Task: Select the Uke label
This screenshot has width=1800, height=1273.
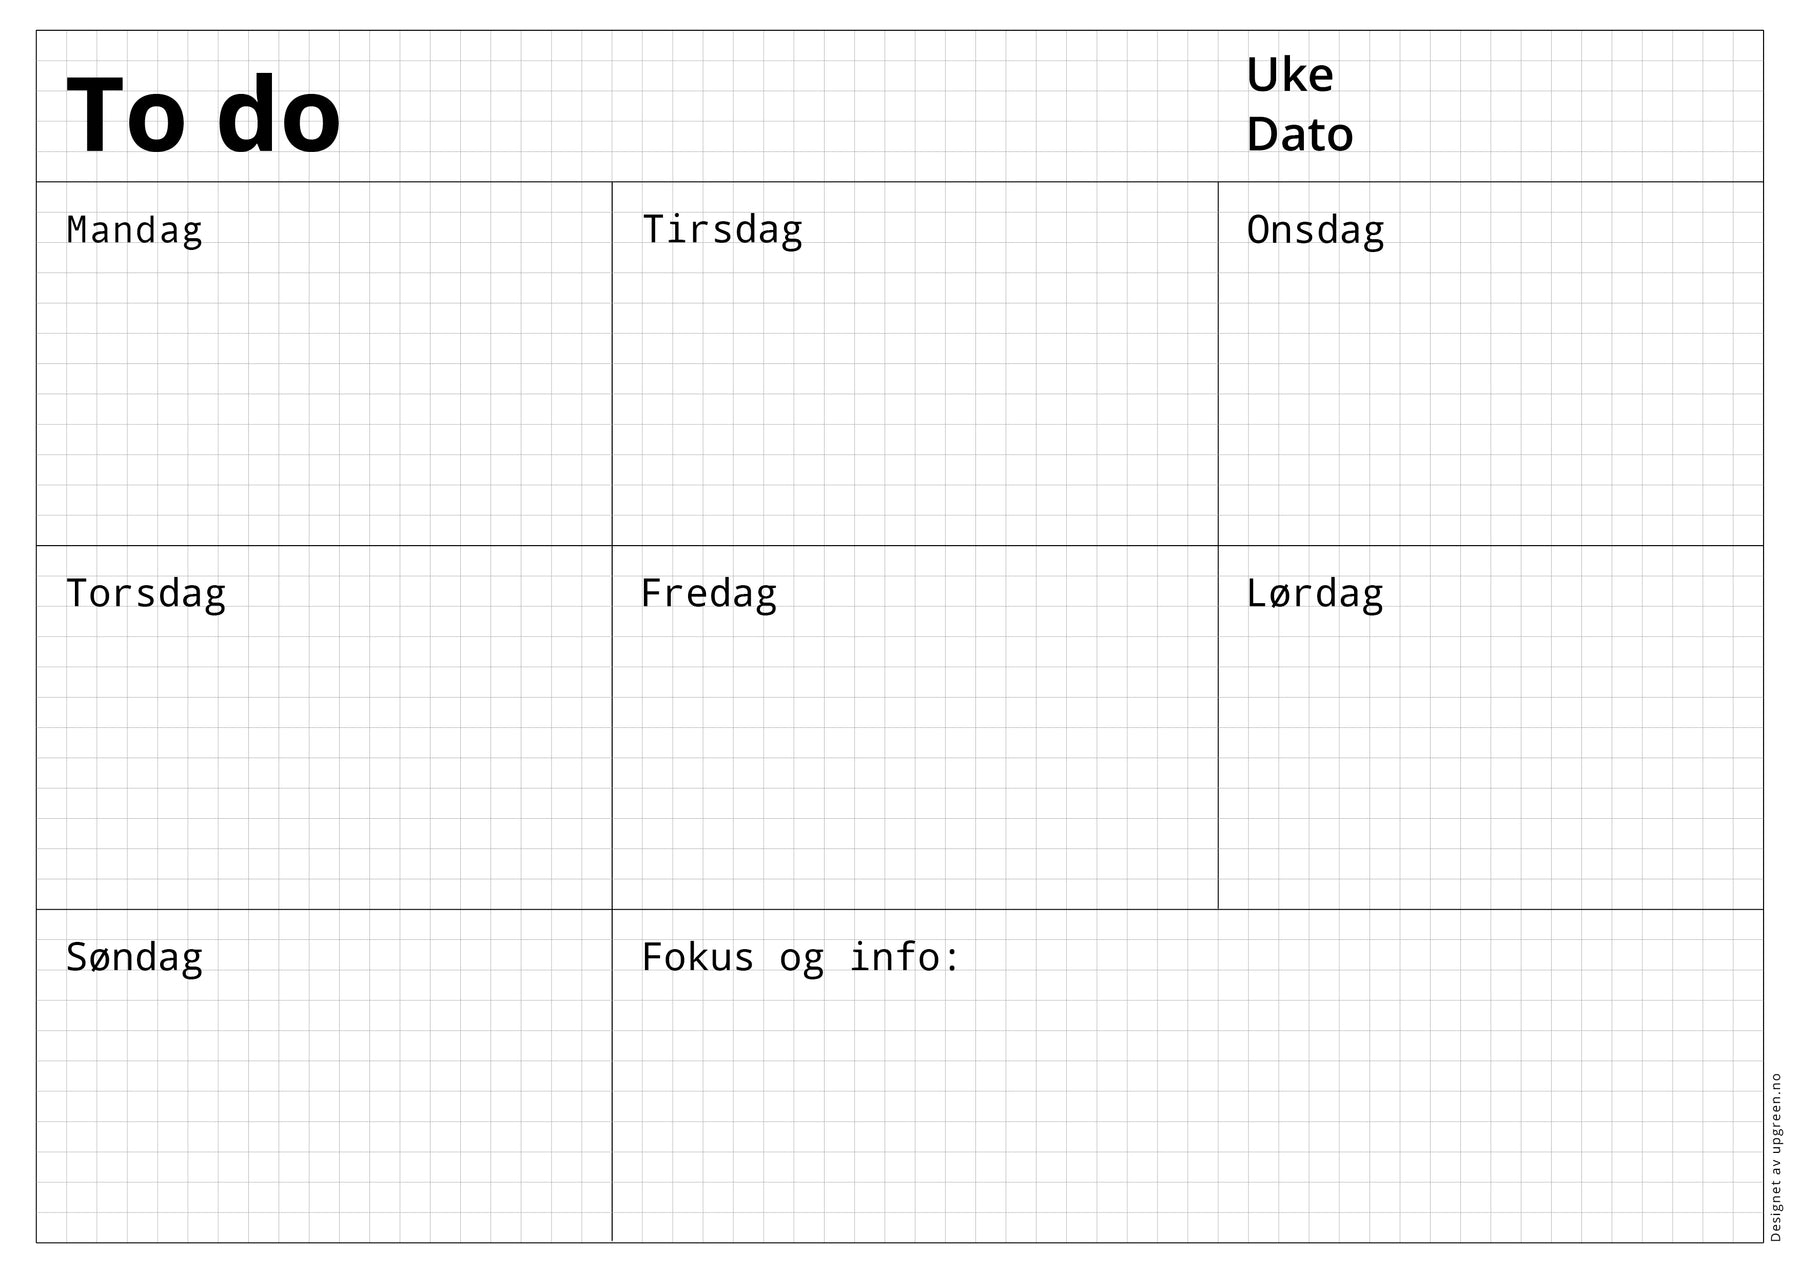Action: (x=1289, y=76)
